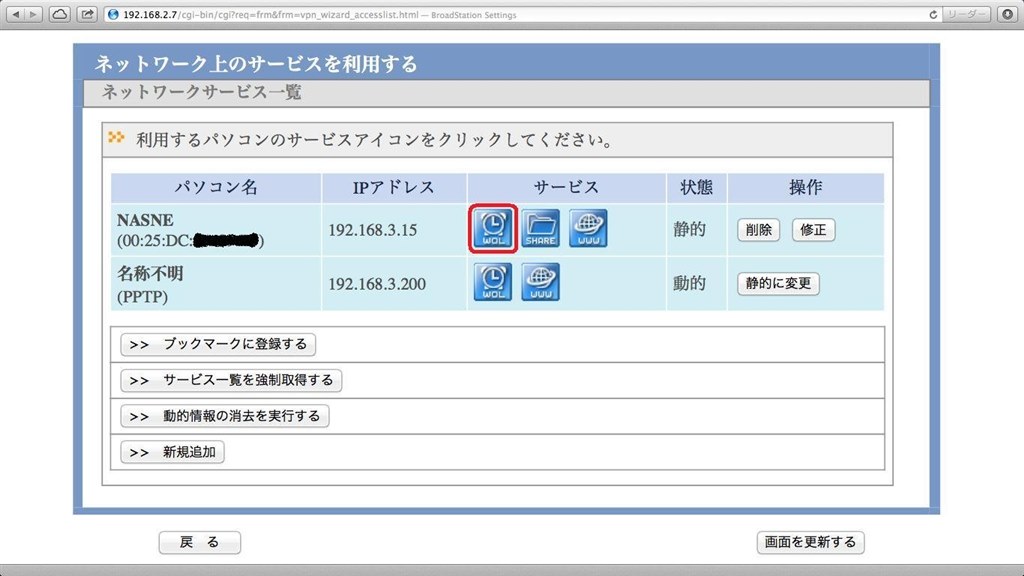
Task: Go back with the browser back arrow
Action: click(x=16, y=14)
